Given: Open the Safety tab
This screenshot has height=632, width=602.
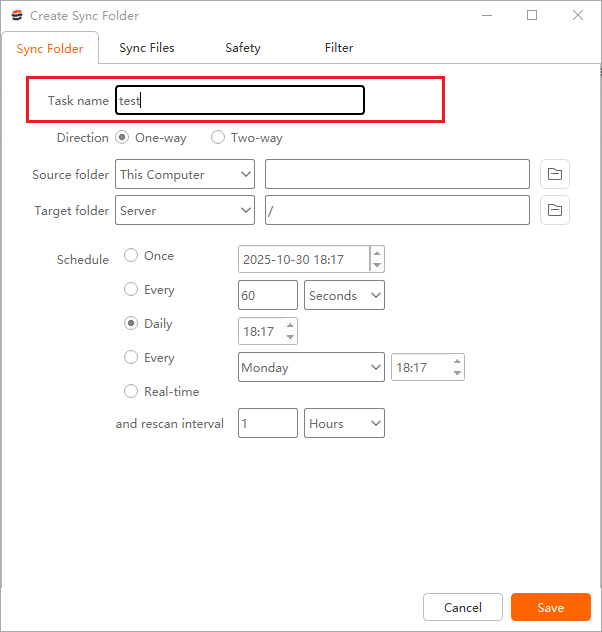Looking at the screenshot, I should 243,48.
